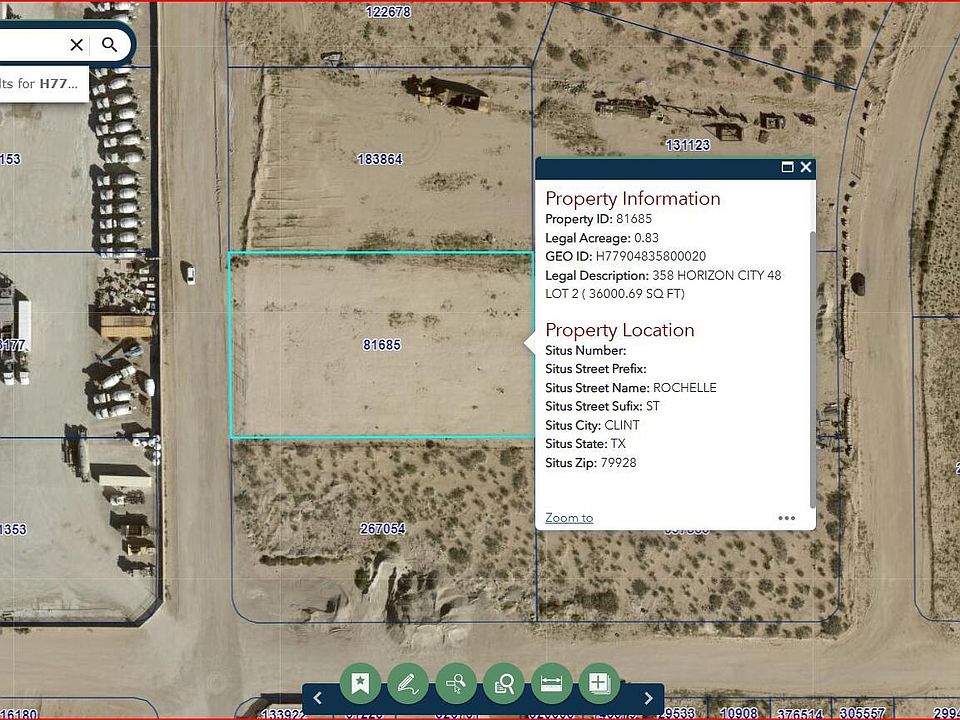The height and width of the screenshot is (720, 960).
Task: Run the search with magnifier button
Action: pos(110,45)
